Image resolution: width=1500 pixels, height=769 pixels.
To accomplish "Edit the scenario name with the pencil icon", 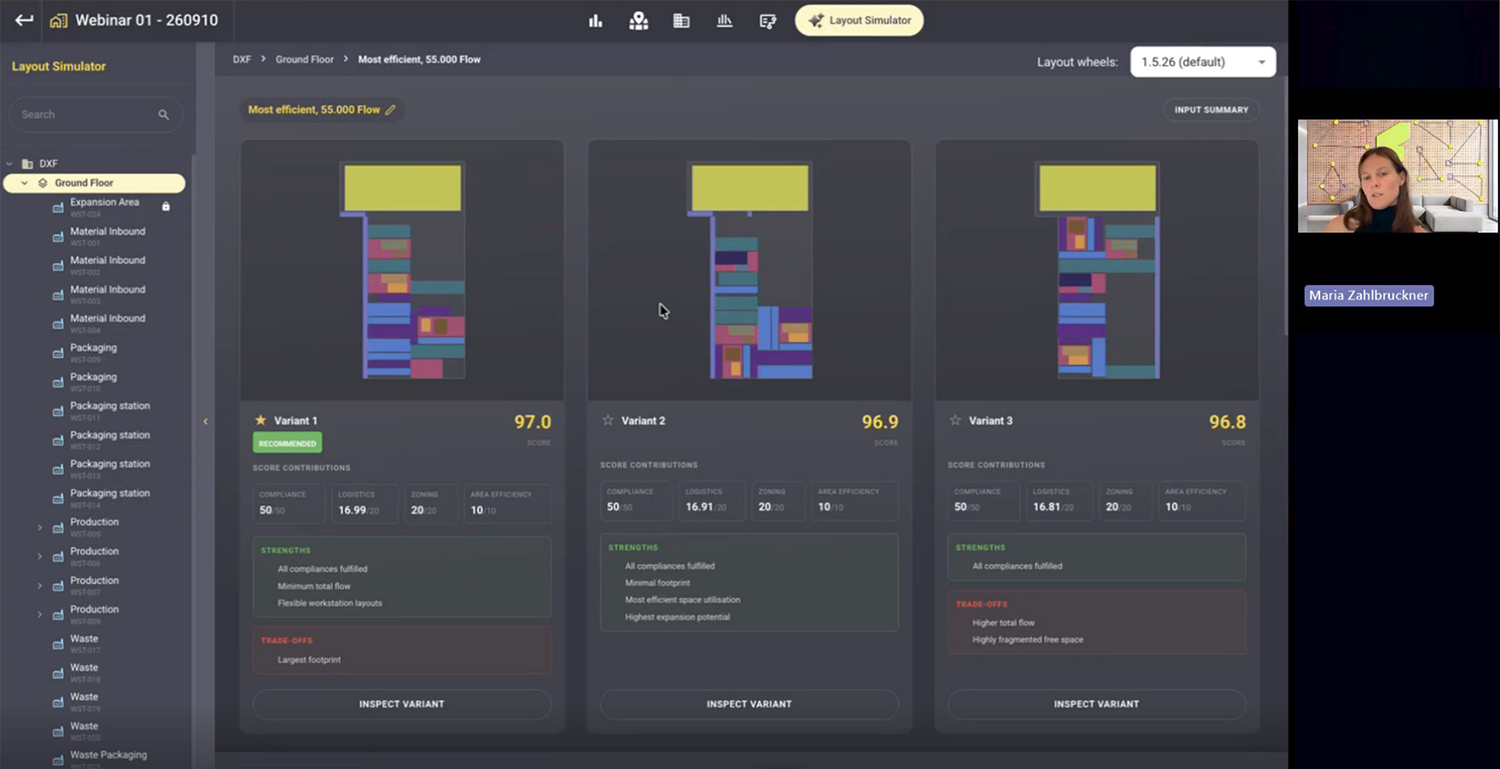I will (x=391, y=110).
